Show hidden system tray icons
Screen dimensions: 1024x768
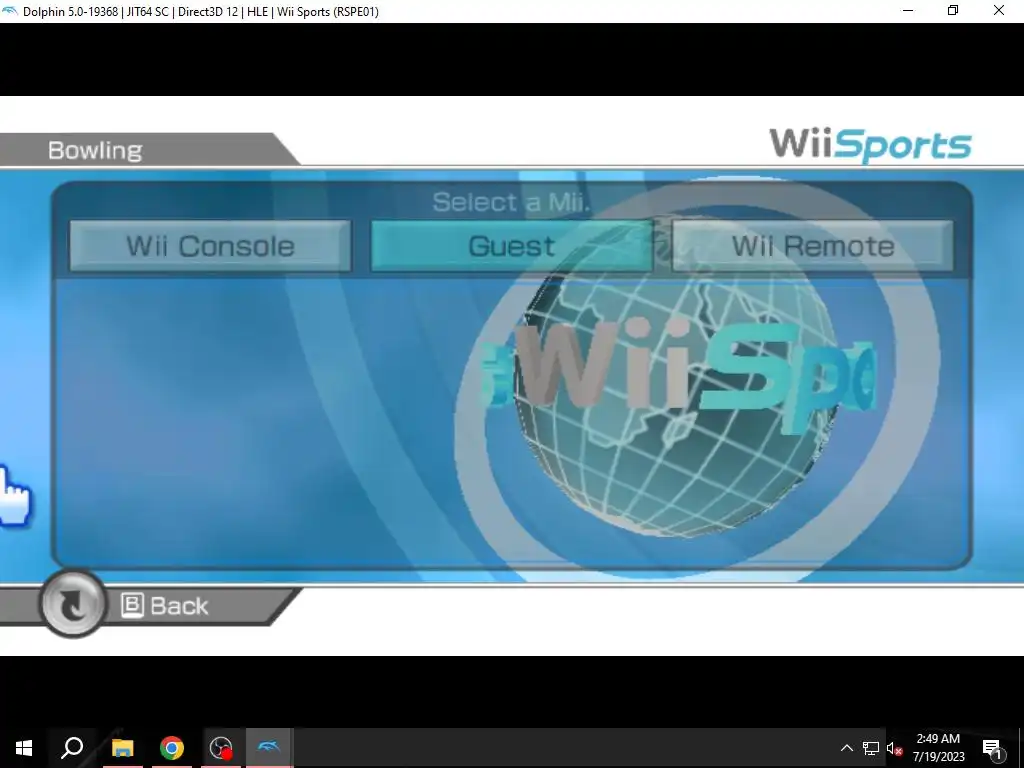(846, 748)
